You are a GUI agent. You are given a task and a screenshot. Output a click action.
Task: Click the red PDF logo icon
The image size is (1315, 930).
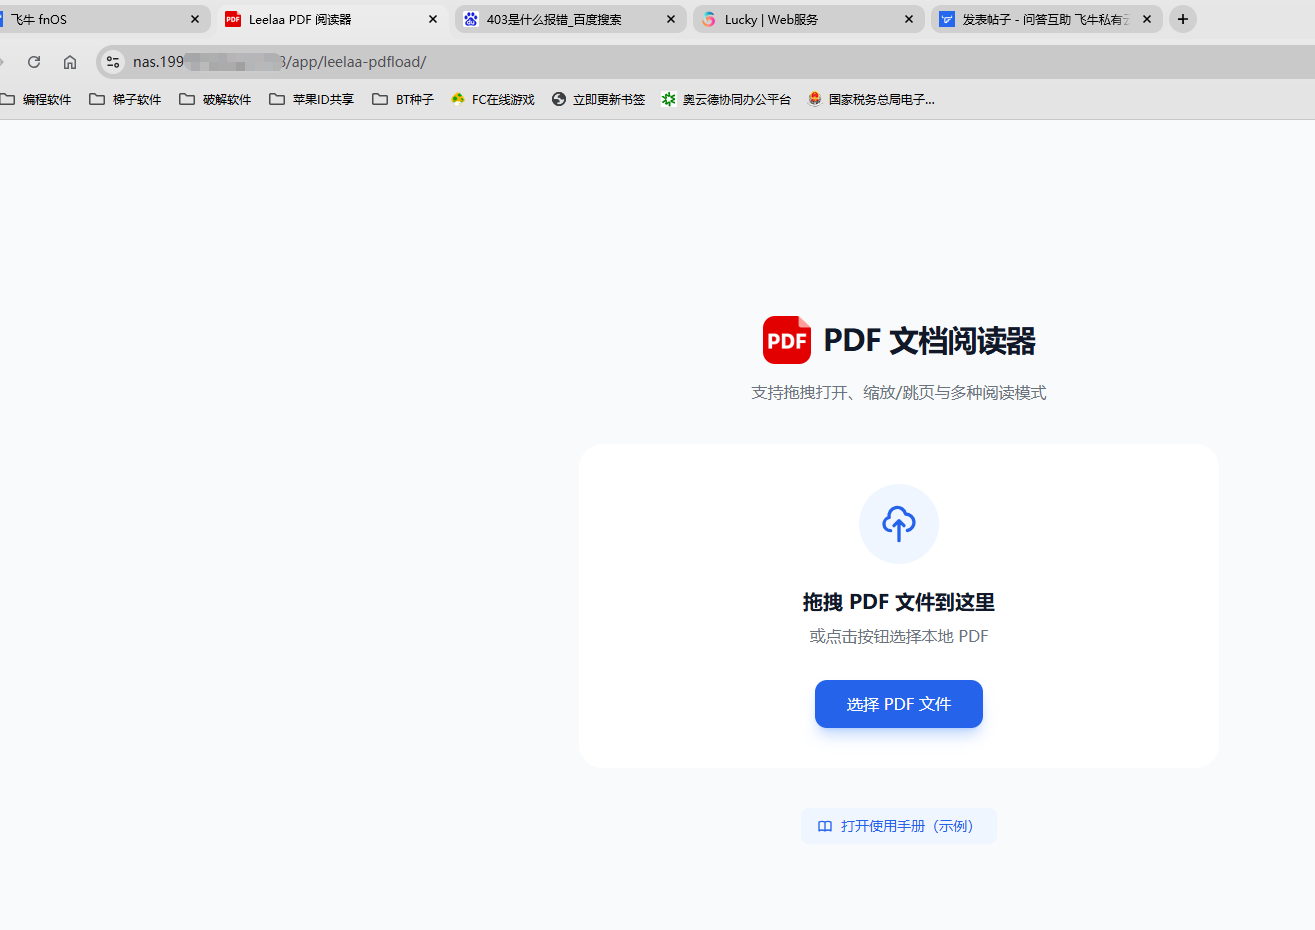pyautogui.click(x=787, y=340)
